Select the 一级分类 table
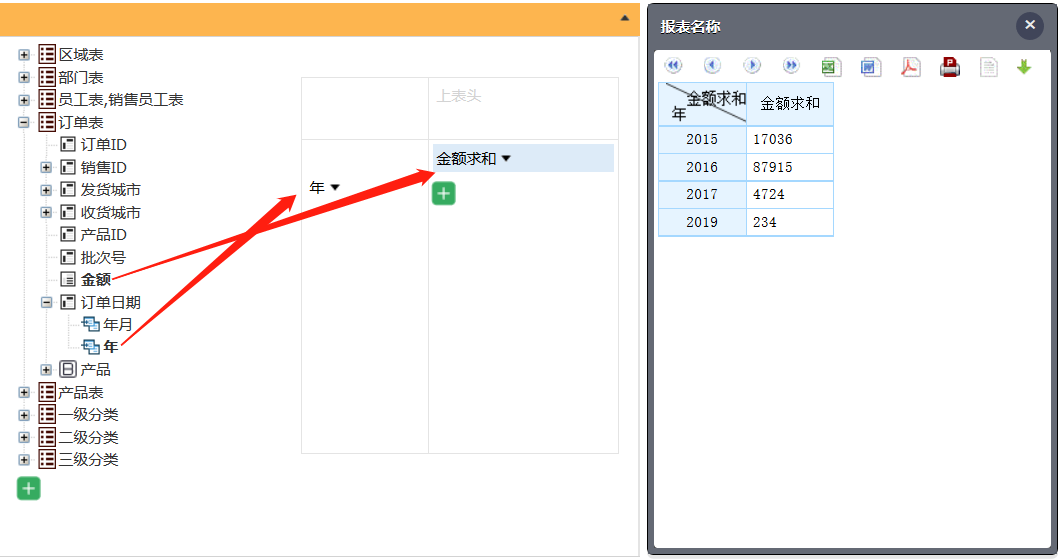This screenshot has width=1064, height=560. pyautogui.click(x=88, y=415)
